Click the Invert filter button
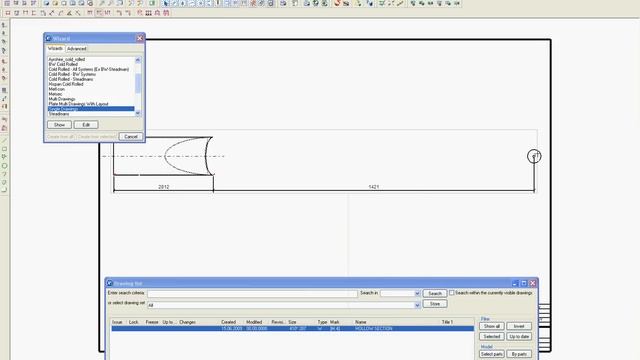640x360 pixels. [x=519, y=326]
